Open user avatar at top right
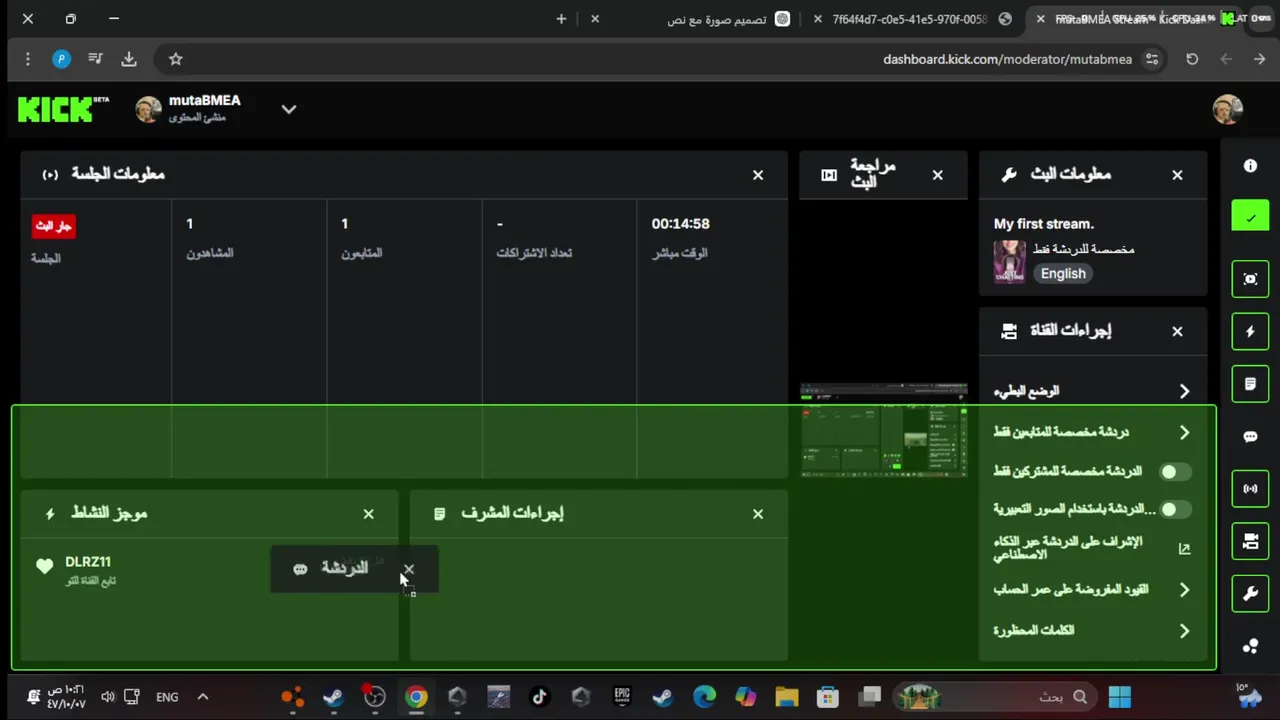1280x720 pixels. point(1227,109)
